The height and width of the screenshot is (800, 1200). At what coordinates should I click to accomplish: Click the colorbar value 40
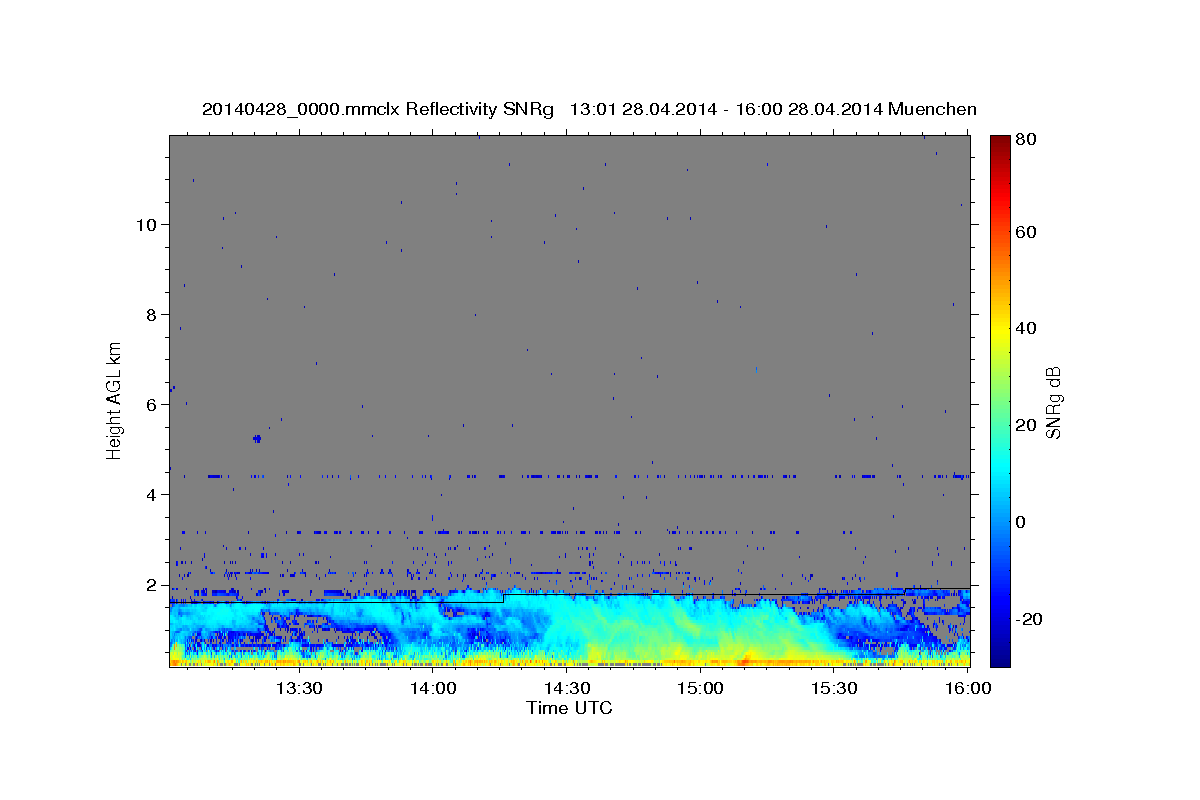pyautogui.click(x=1027, y=328)
